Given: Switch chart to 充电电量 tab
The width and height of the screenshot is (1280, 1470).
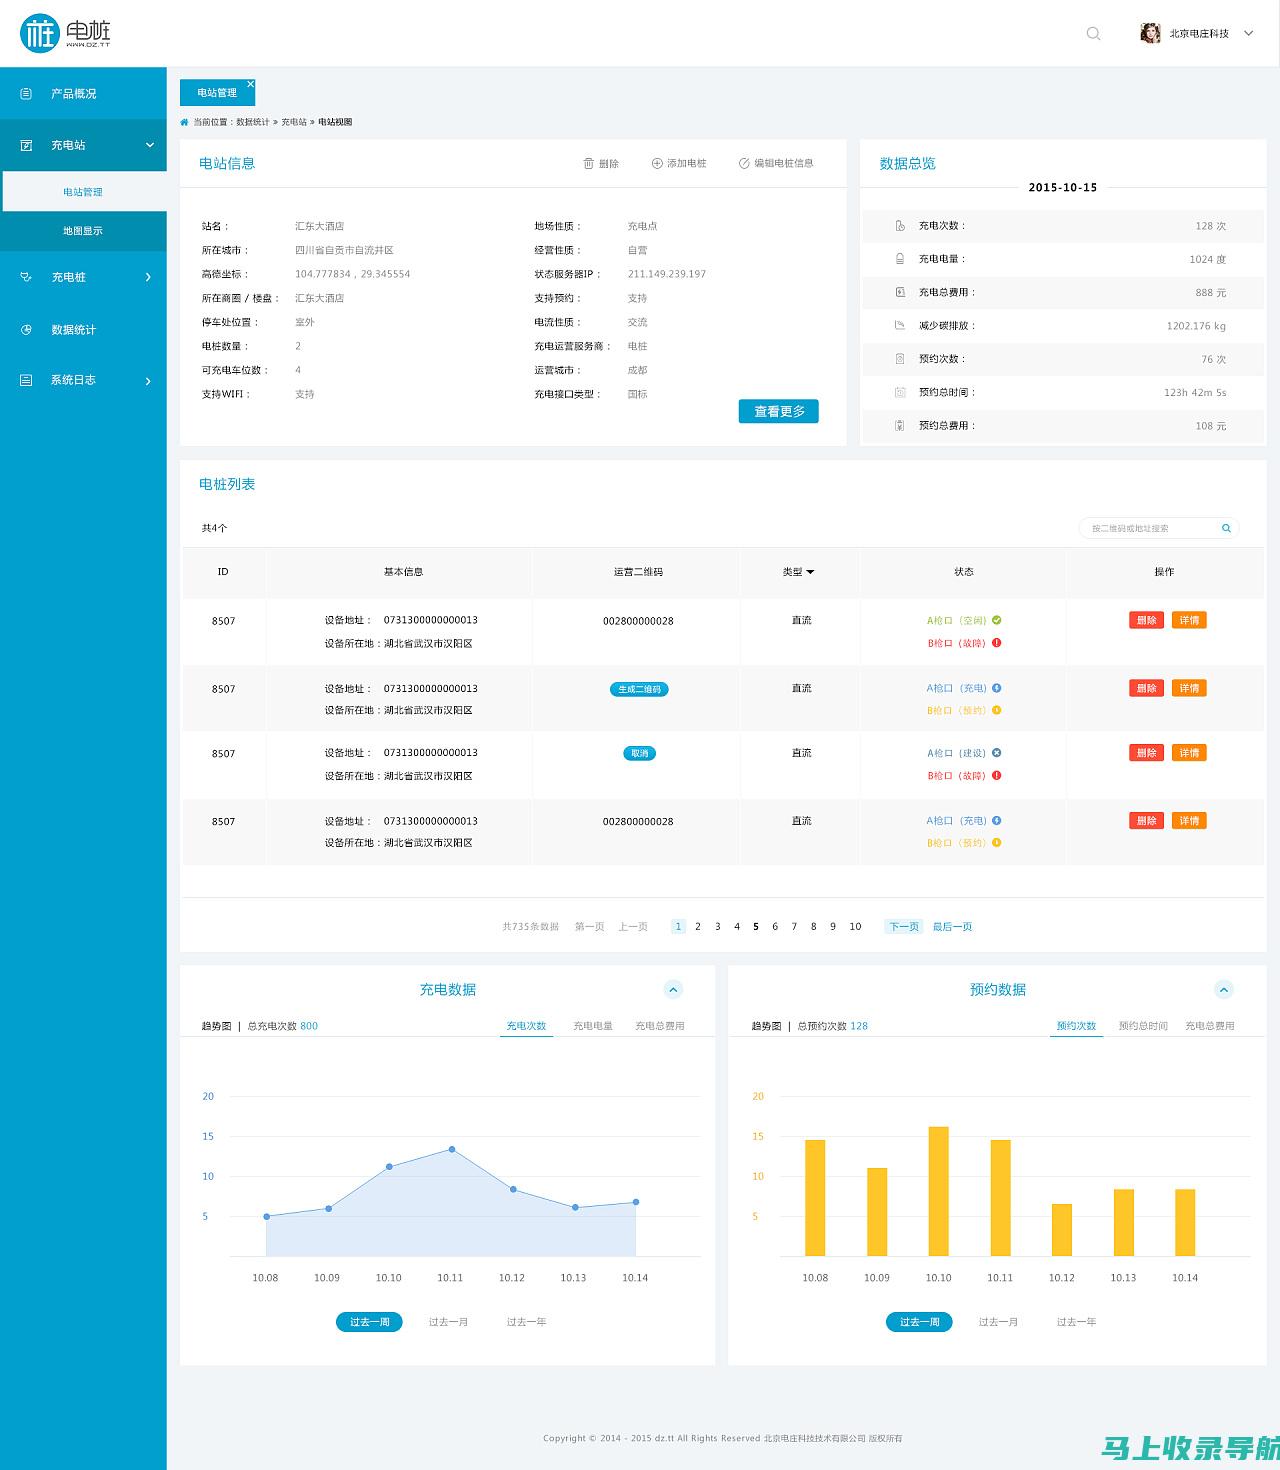Looking at the screenshot, I should point(593,1026).
